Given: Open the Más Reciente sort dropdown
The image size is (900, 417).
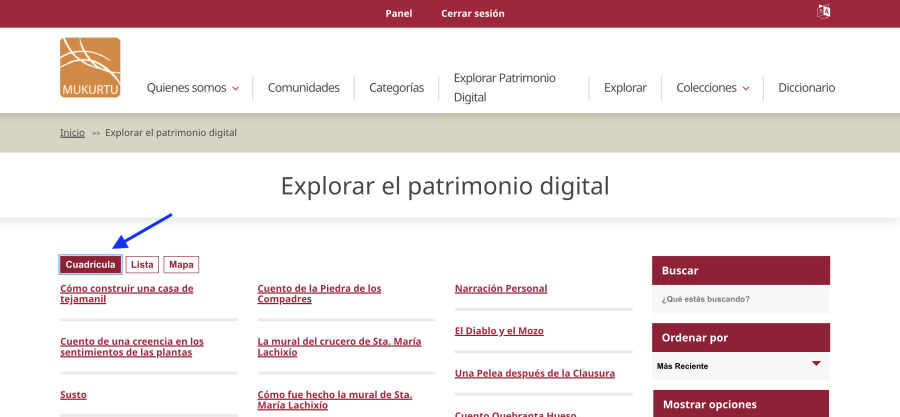Looking at the screenshot, I should (741, 366).
